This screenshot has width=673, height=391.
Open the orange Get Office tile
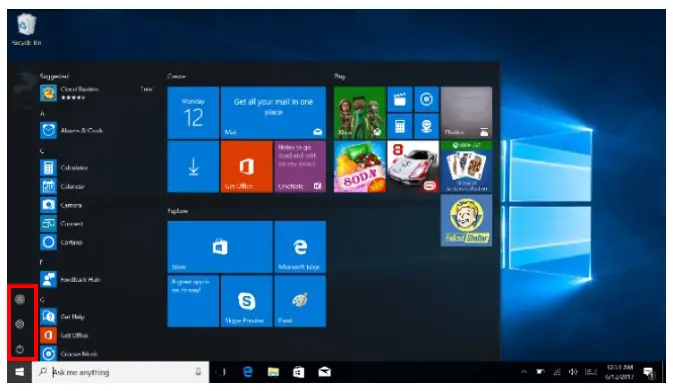246,167
